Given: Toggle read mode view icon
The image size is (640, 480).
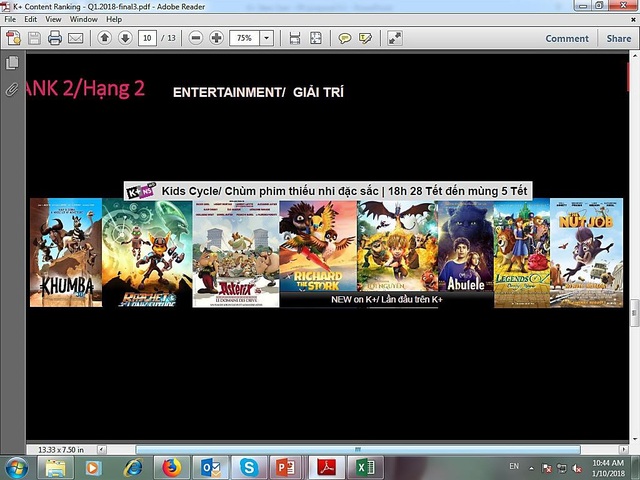Looking at the screenshot, I should click(395, 38).
